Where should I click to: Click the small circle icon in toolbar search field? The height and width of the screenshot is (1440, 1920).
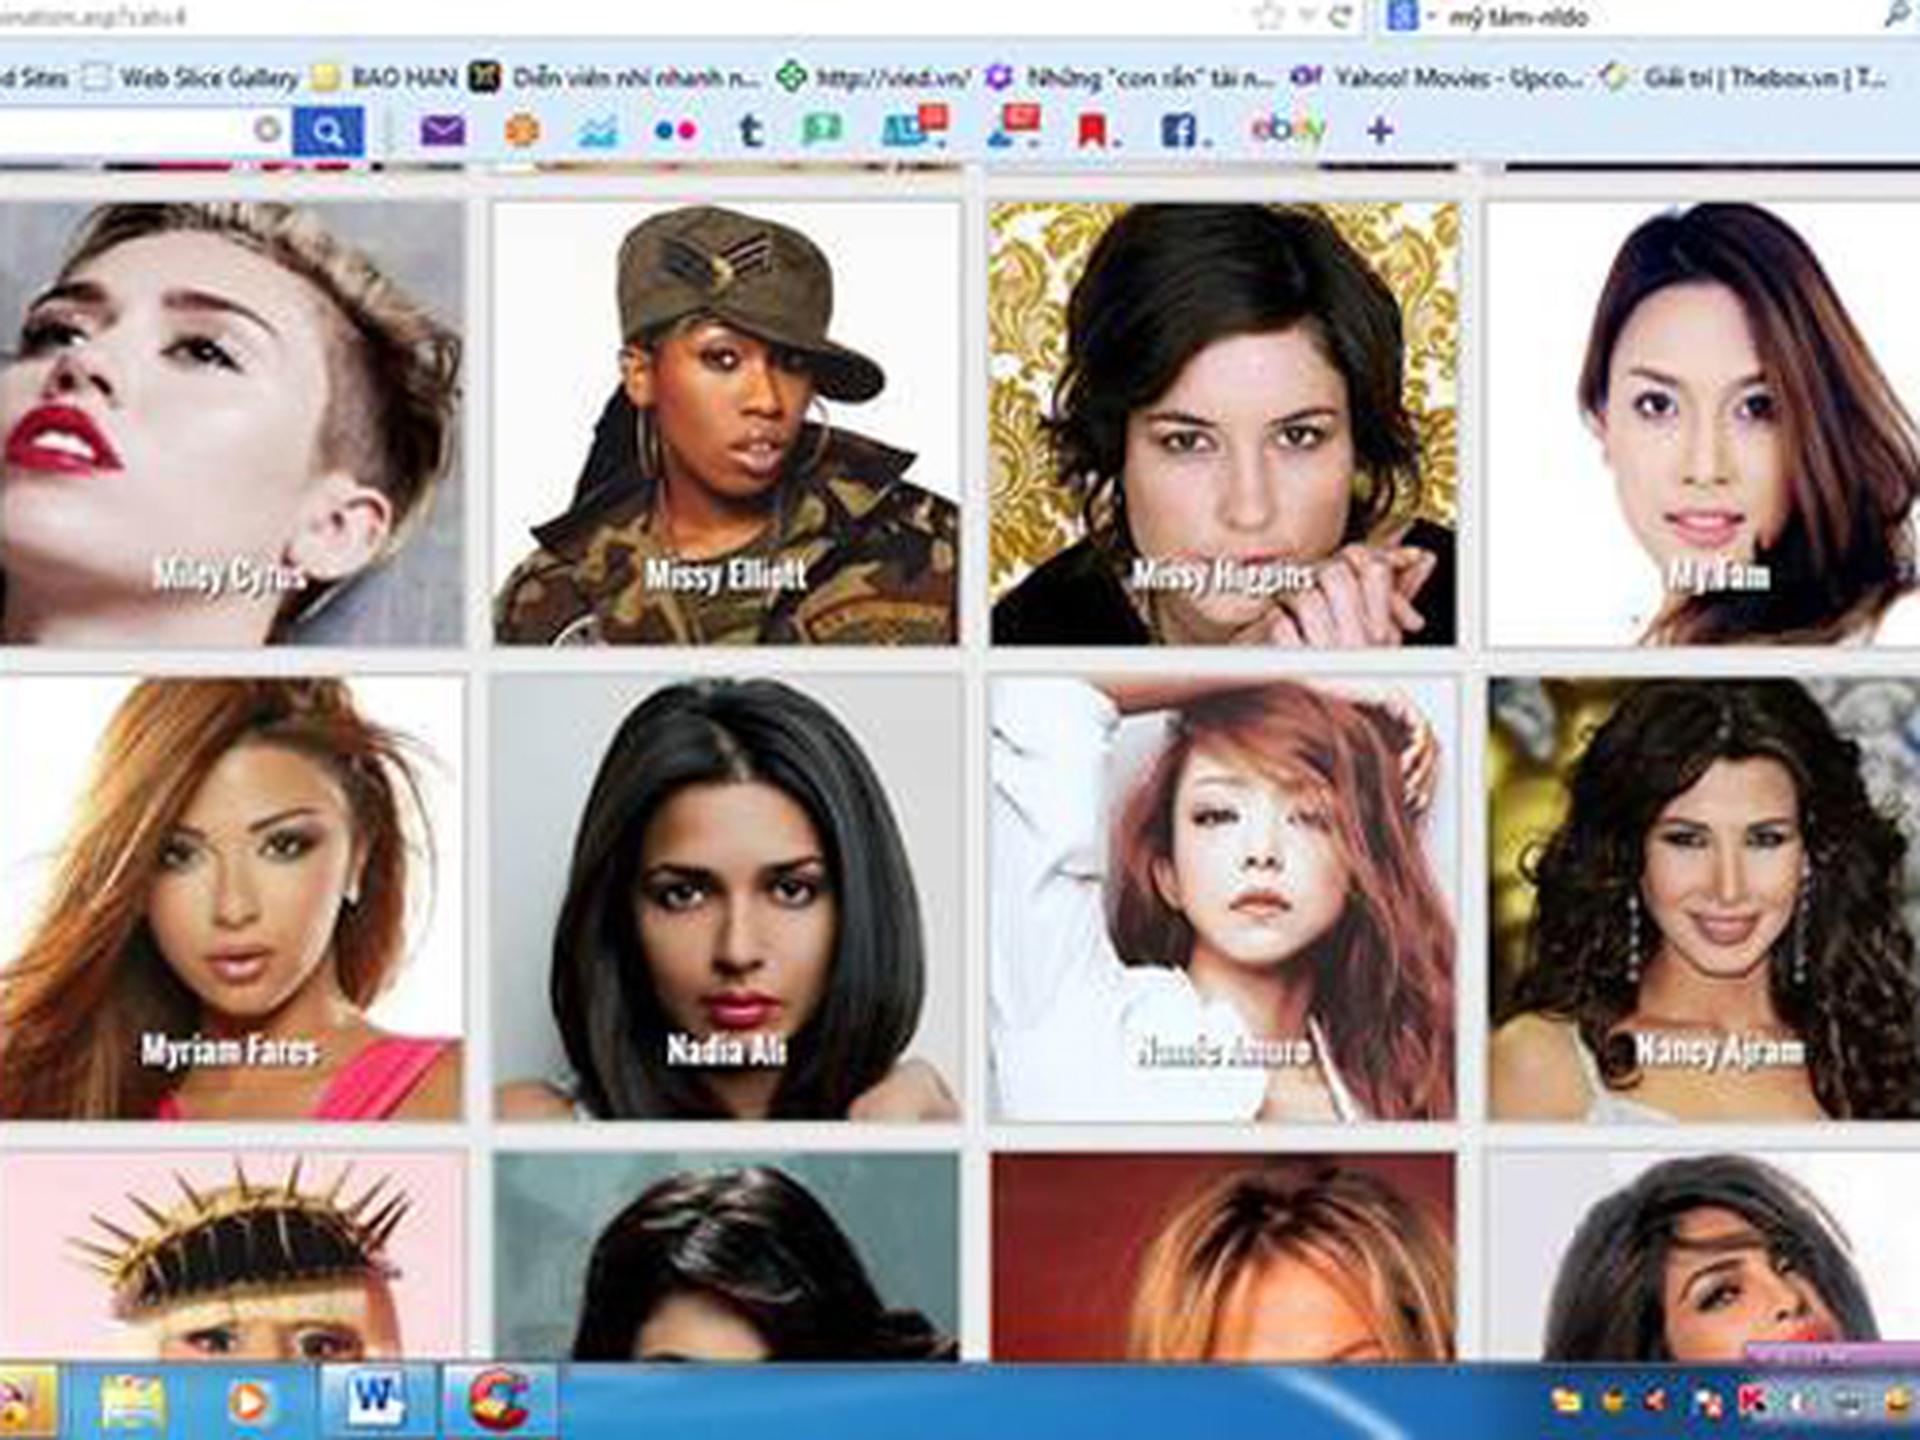(x=267, y=130)
